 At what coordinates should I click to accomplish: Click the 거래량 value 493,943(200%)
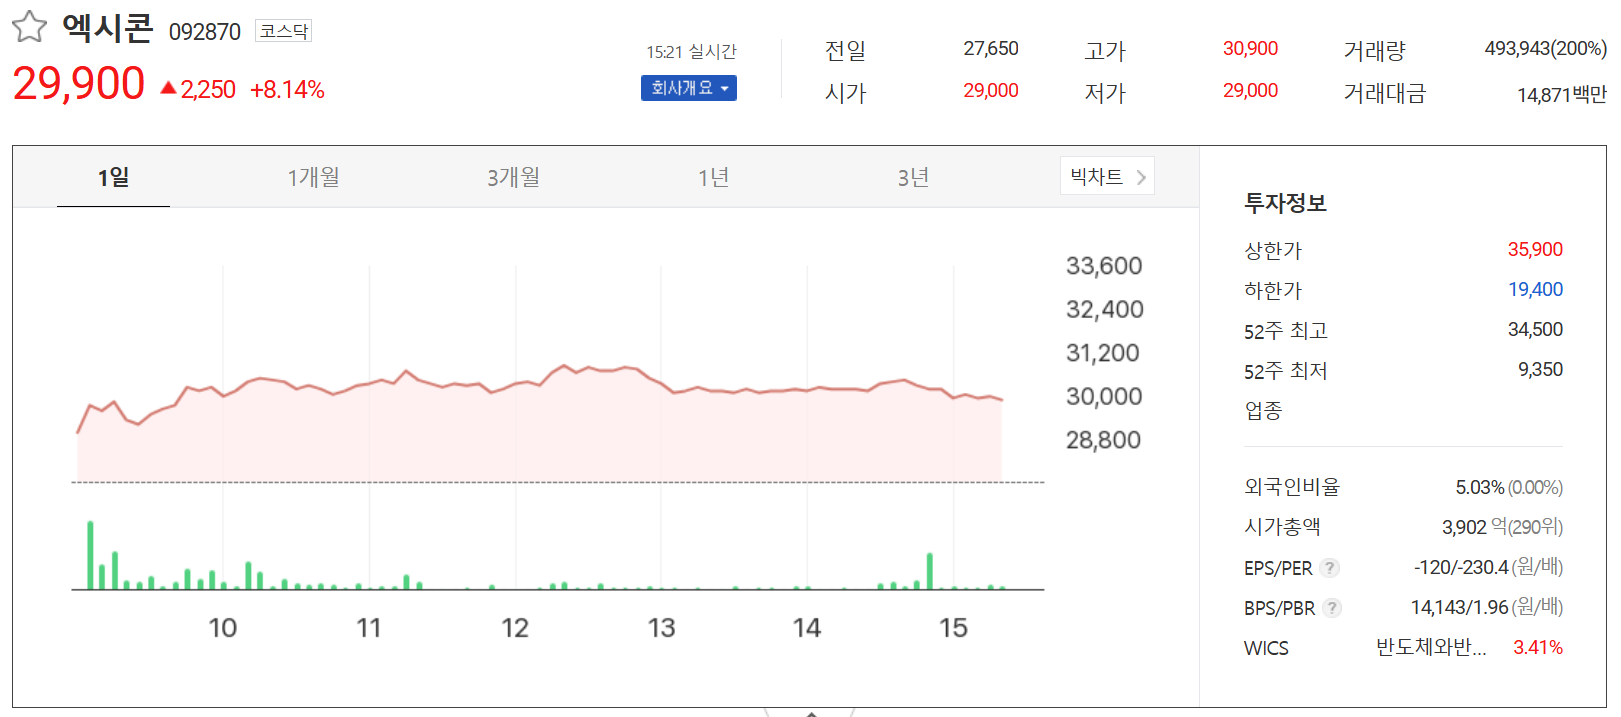click(1545, 48)
